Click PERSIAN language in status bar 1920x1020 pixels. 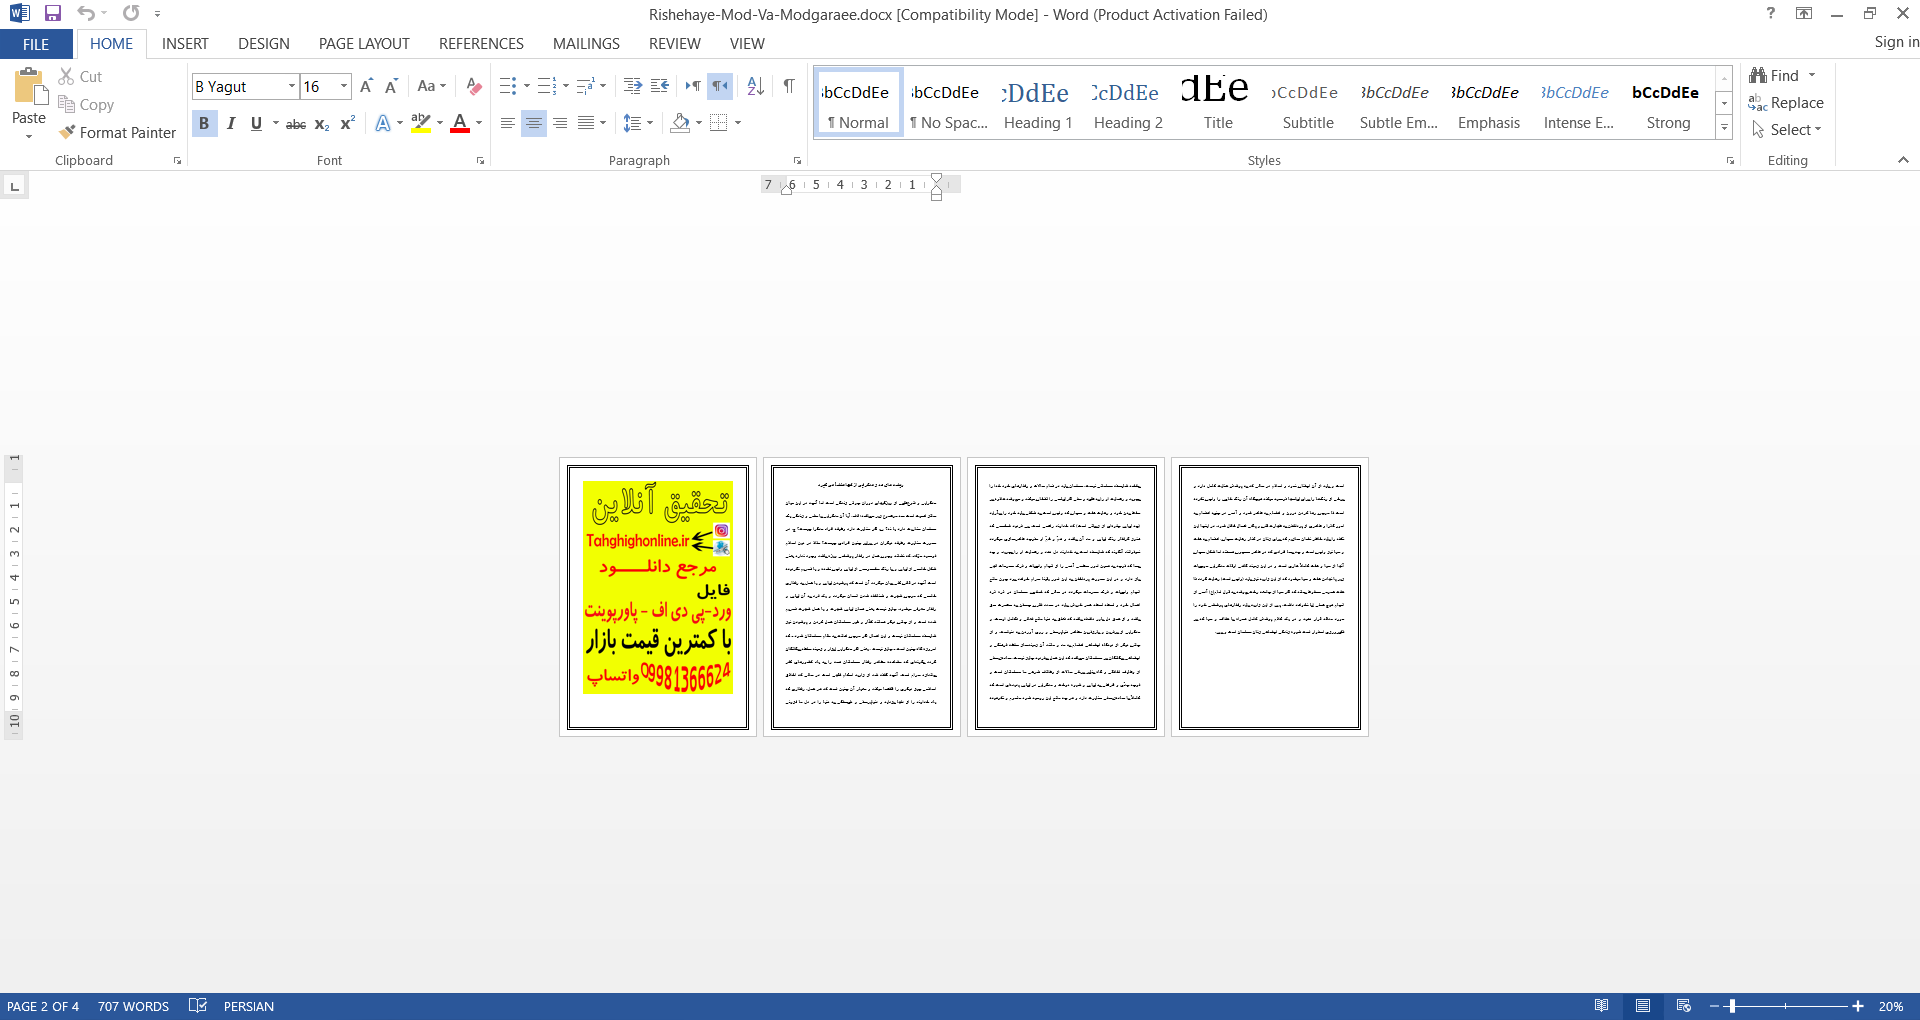[x=249, y=1006]
